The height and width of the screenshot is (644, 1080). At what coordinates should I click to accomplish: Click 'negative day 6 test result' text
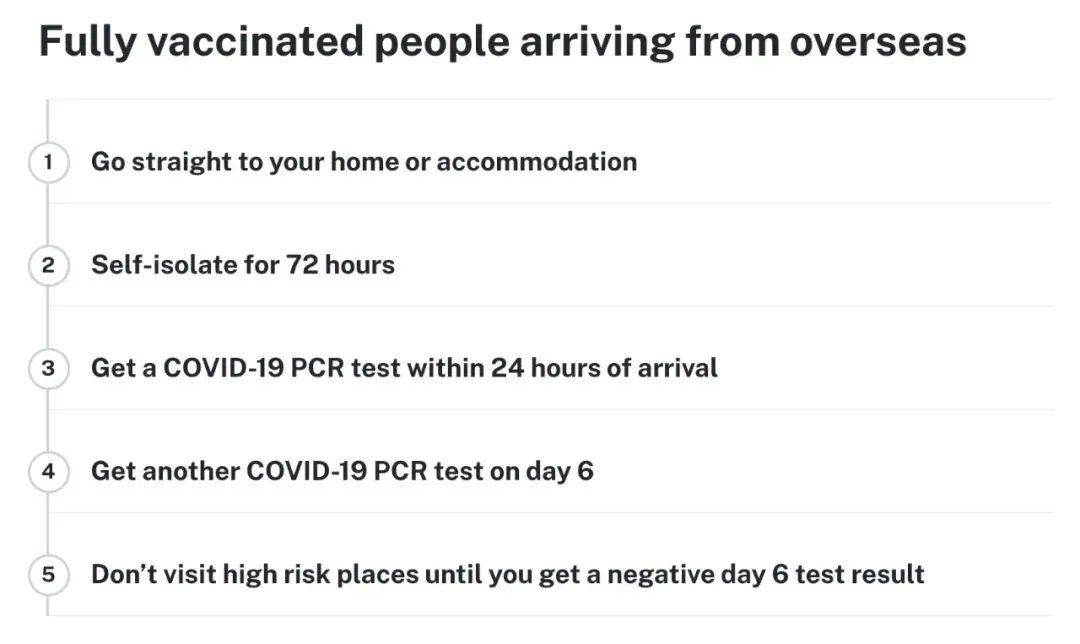[x=766, y=574]
